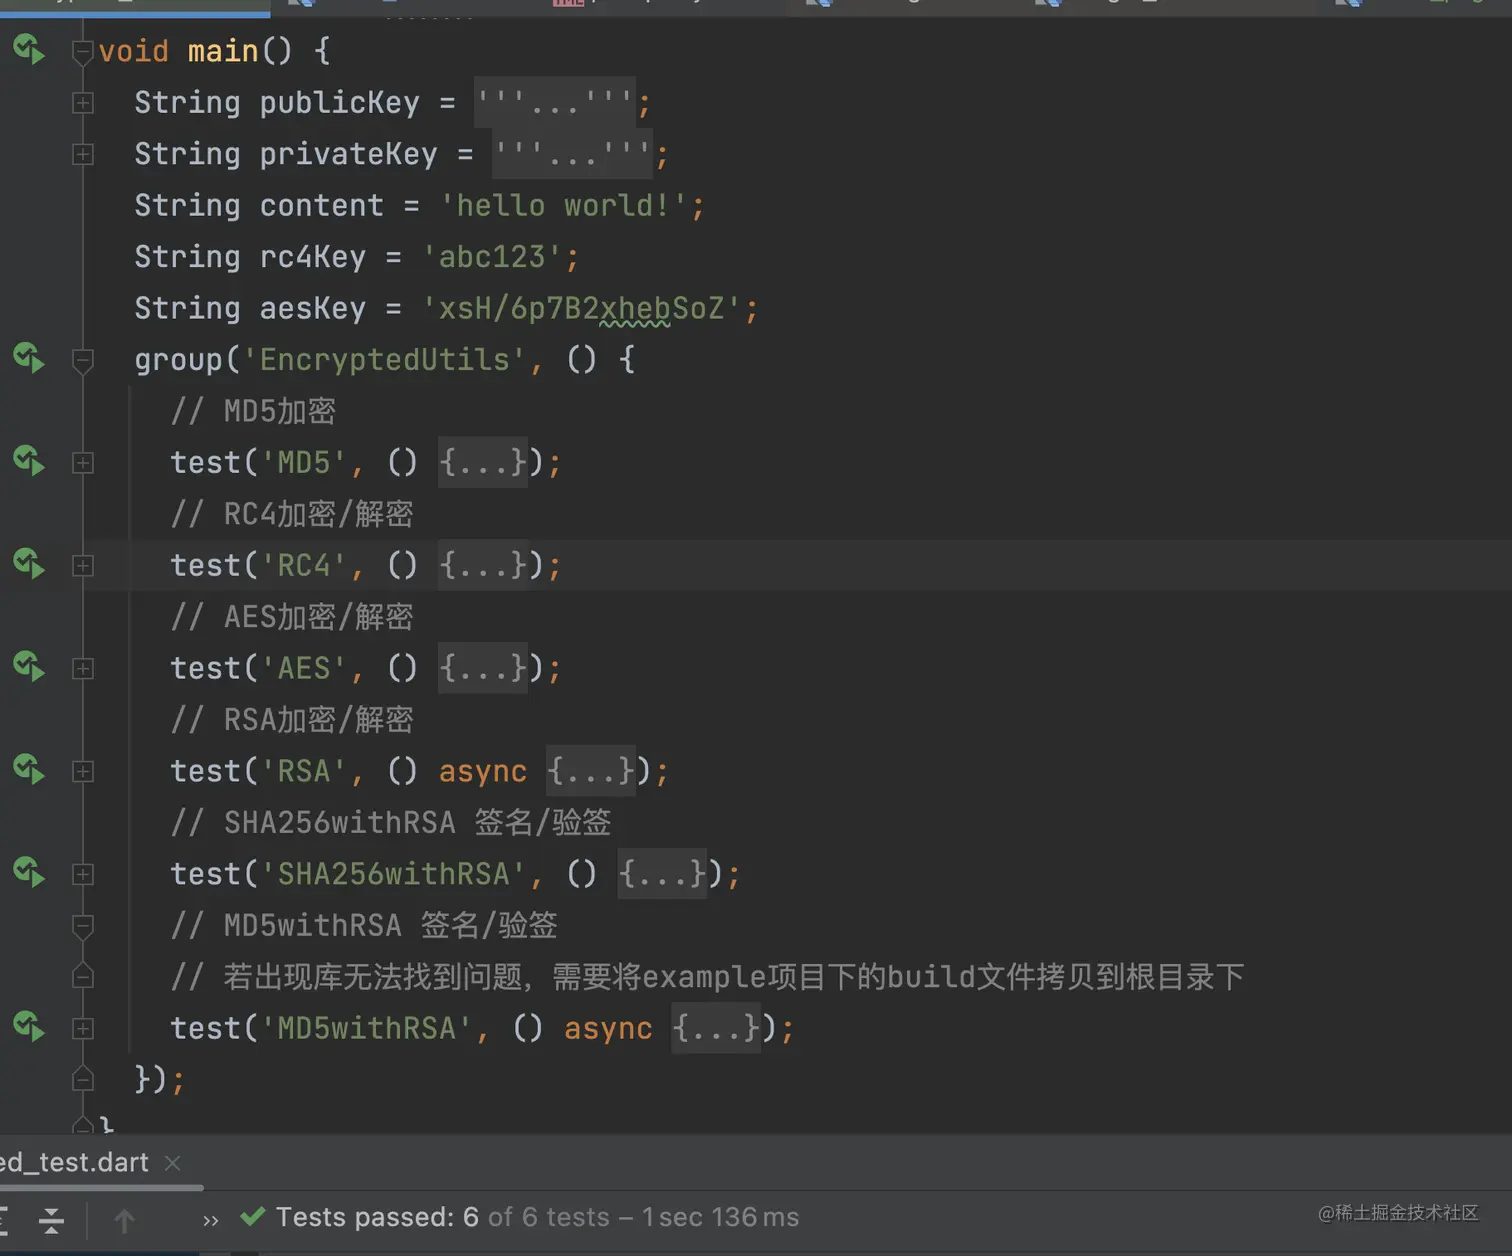Image resolution: width=1512 pixels, height=1256 pixels.
Task: Collapse all test results icon
Action: pos(51,1219)
